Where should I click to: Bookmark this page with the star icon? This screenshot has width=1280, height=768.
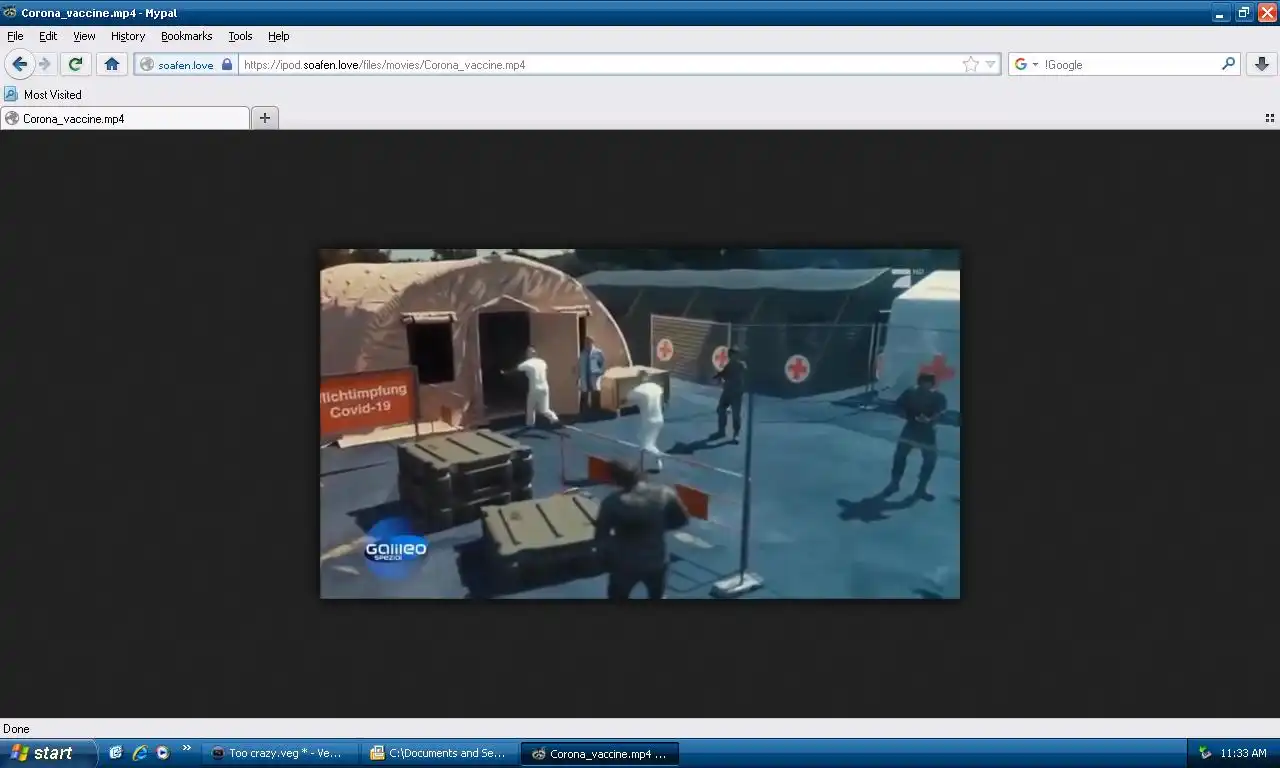click(970, 64)
